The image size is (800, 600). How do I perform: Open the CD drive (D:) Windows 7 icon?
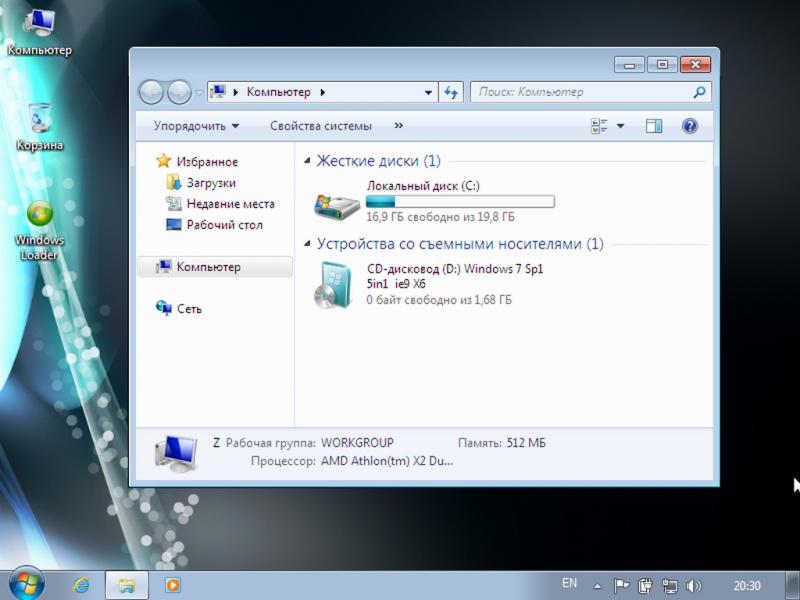tap(335, 284)
